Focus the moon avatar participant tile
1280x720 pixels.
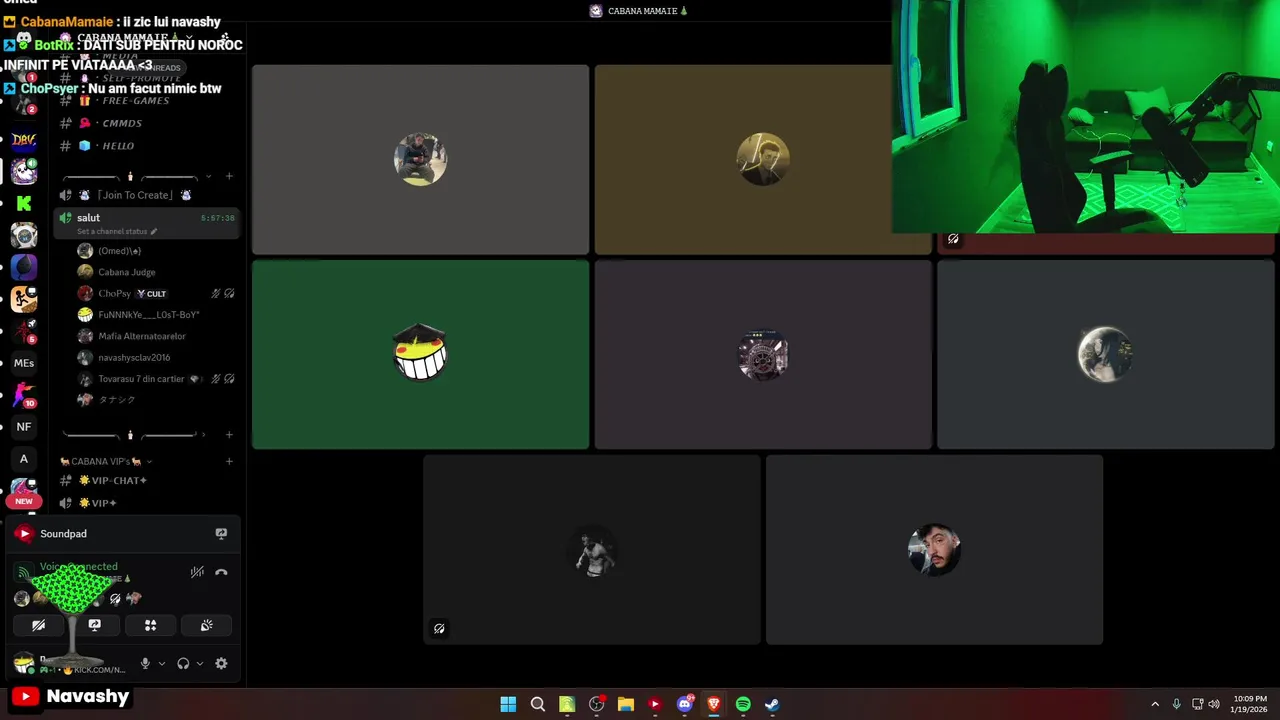click(x=1105, y=354)
